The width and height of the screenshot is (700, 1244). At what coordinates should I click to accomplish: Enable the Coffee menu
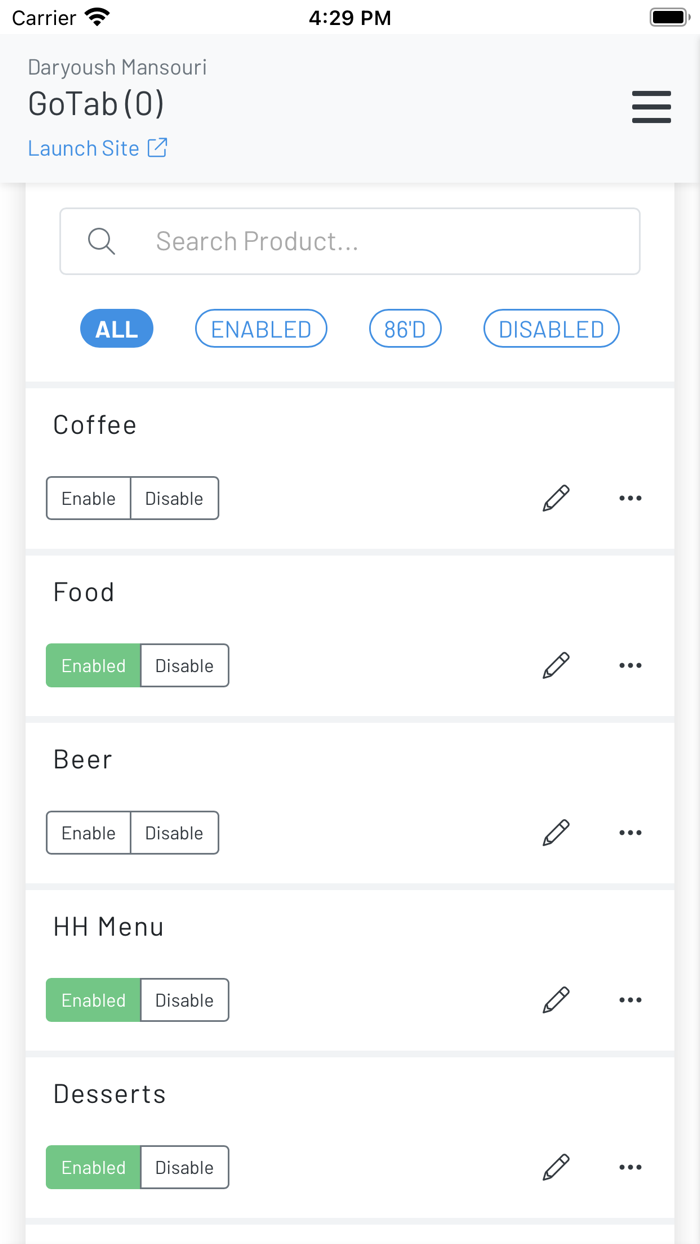[x=88, y=498]
